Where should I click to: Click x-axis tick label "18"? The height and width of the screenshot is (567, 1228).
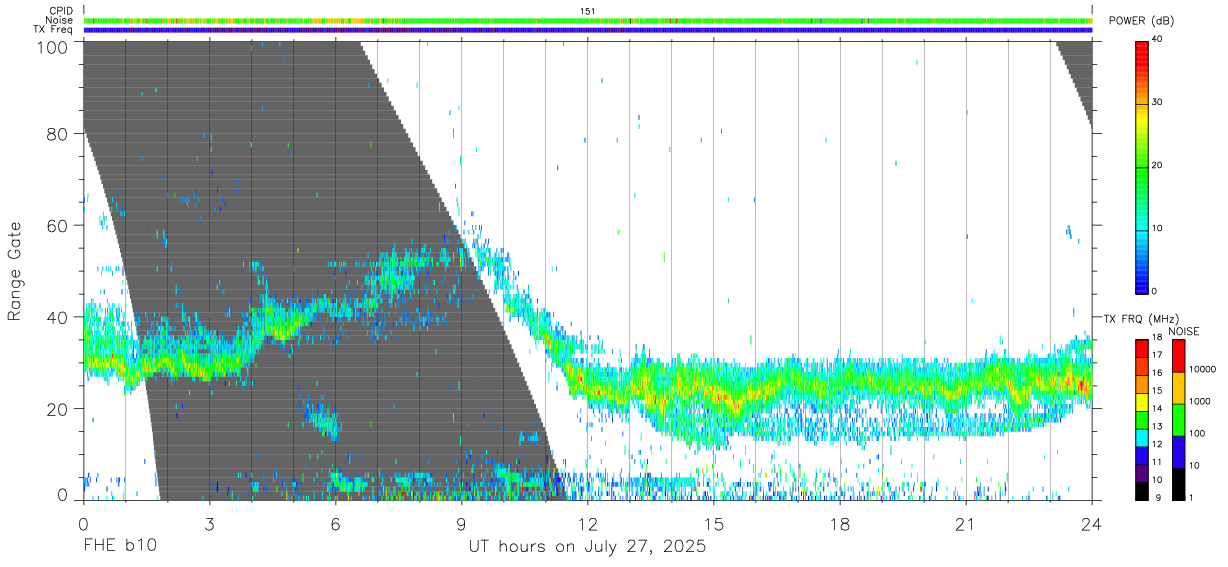click(840, 523)
